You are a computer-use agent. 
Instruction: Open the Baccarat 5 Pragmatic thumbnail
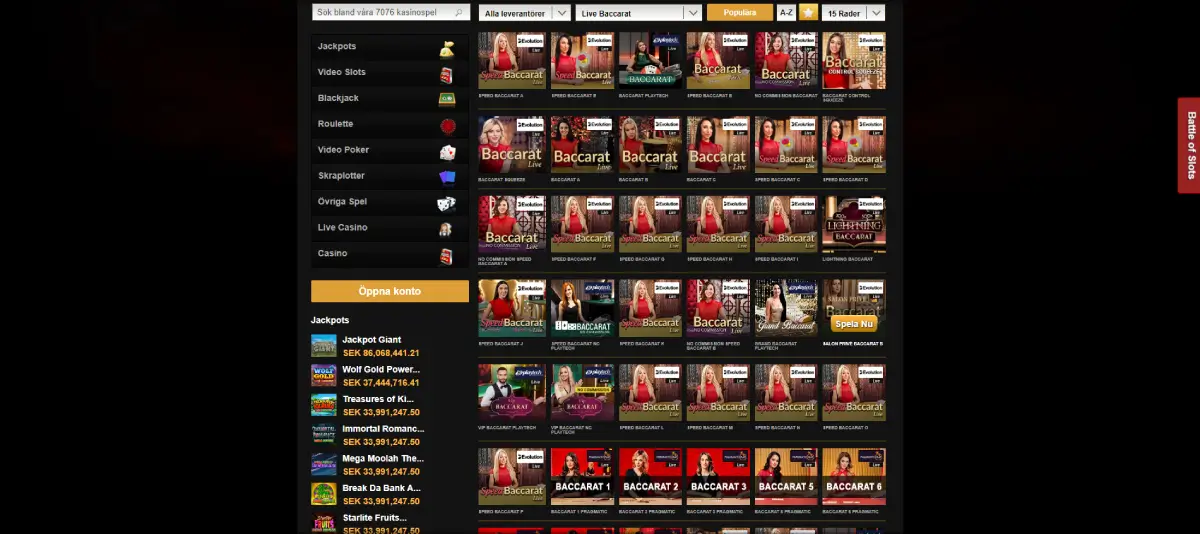coord(786,477)
